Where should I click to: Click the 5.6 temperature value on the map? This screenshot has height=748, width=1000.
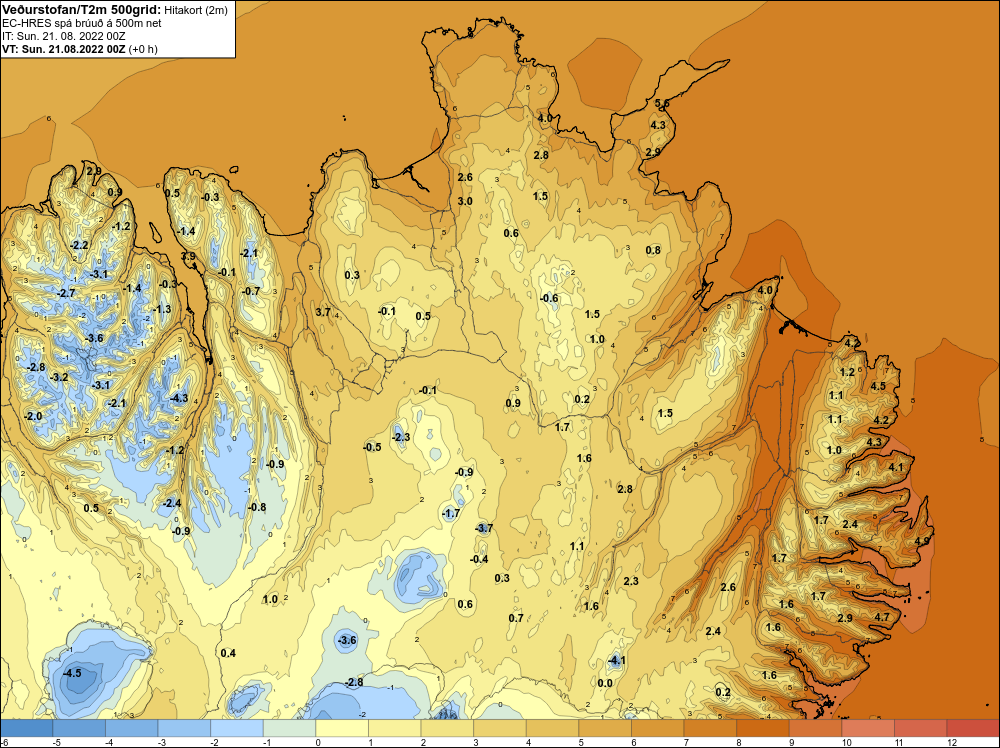tap(662, 103)
